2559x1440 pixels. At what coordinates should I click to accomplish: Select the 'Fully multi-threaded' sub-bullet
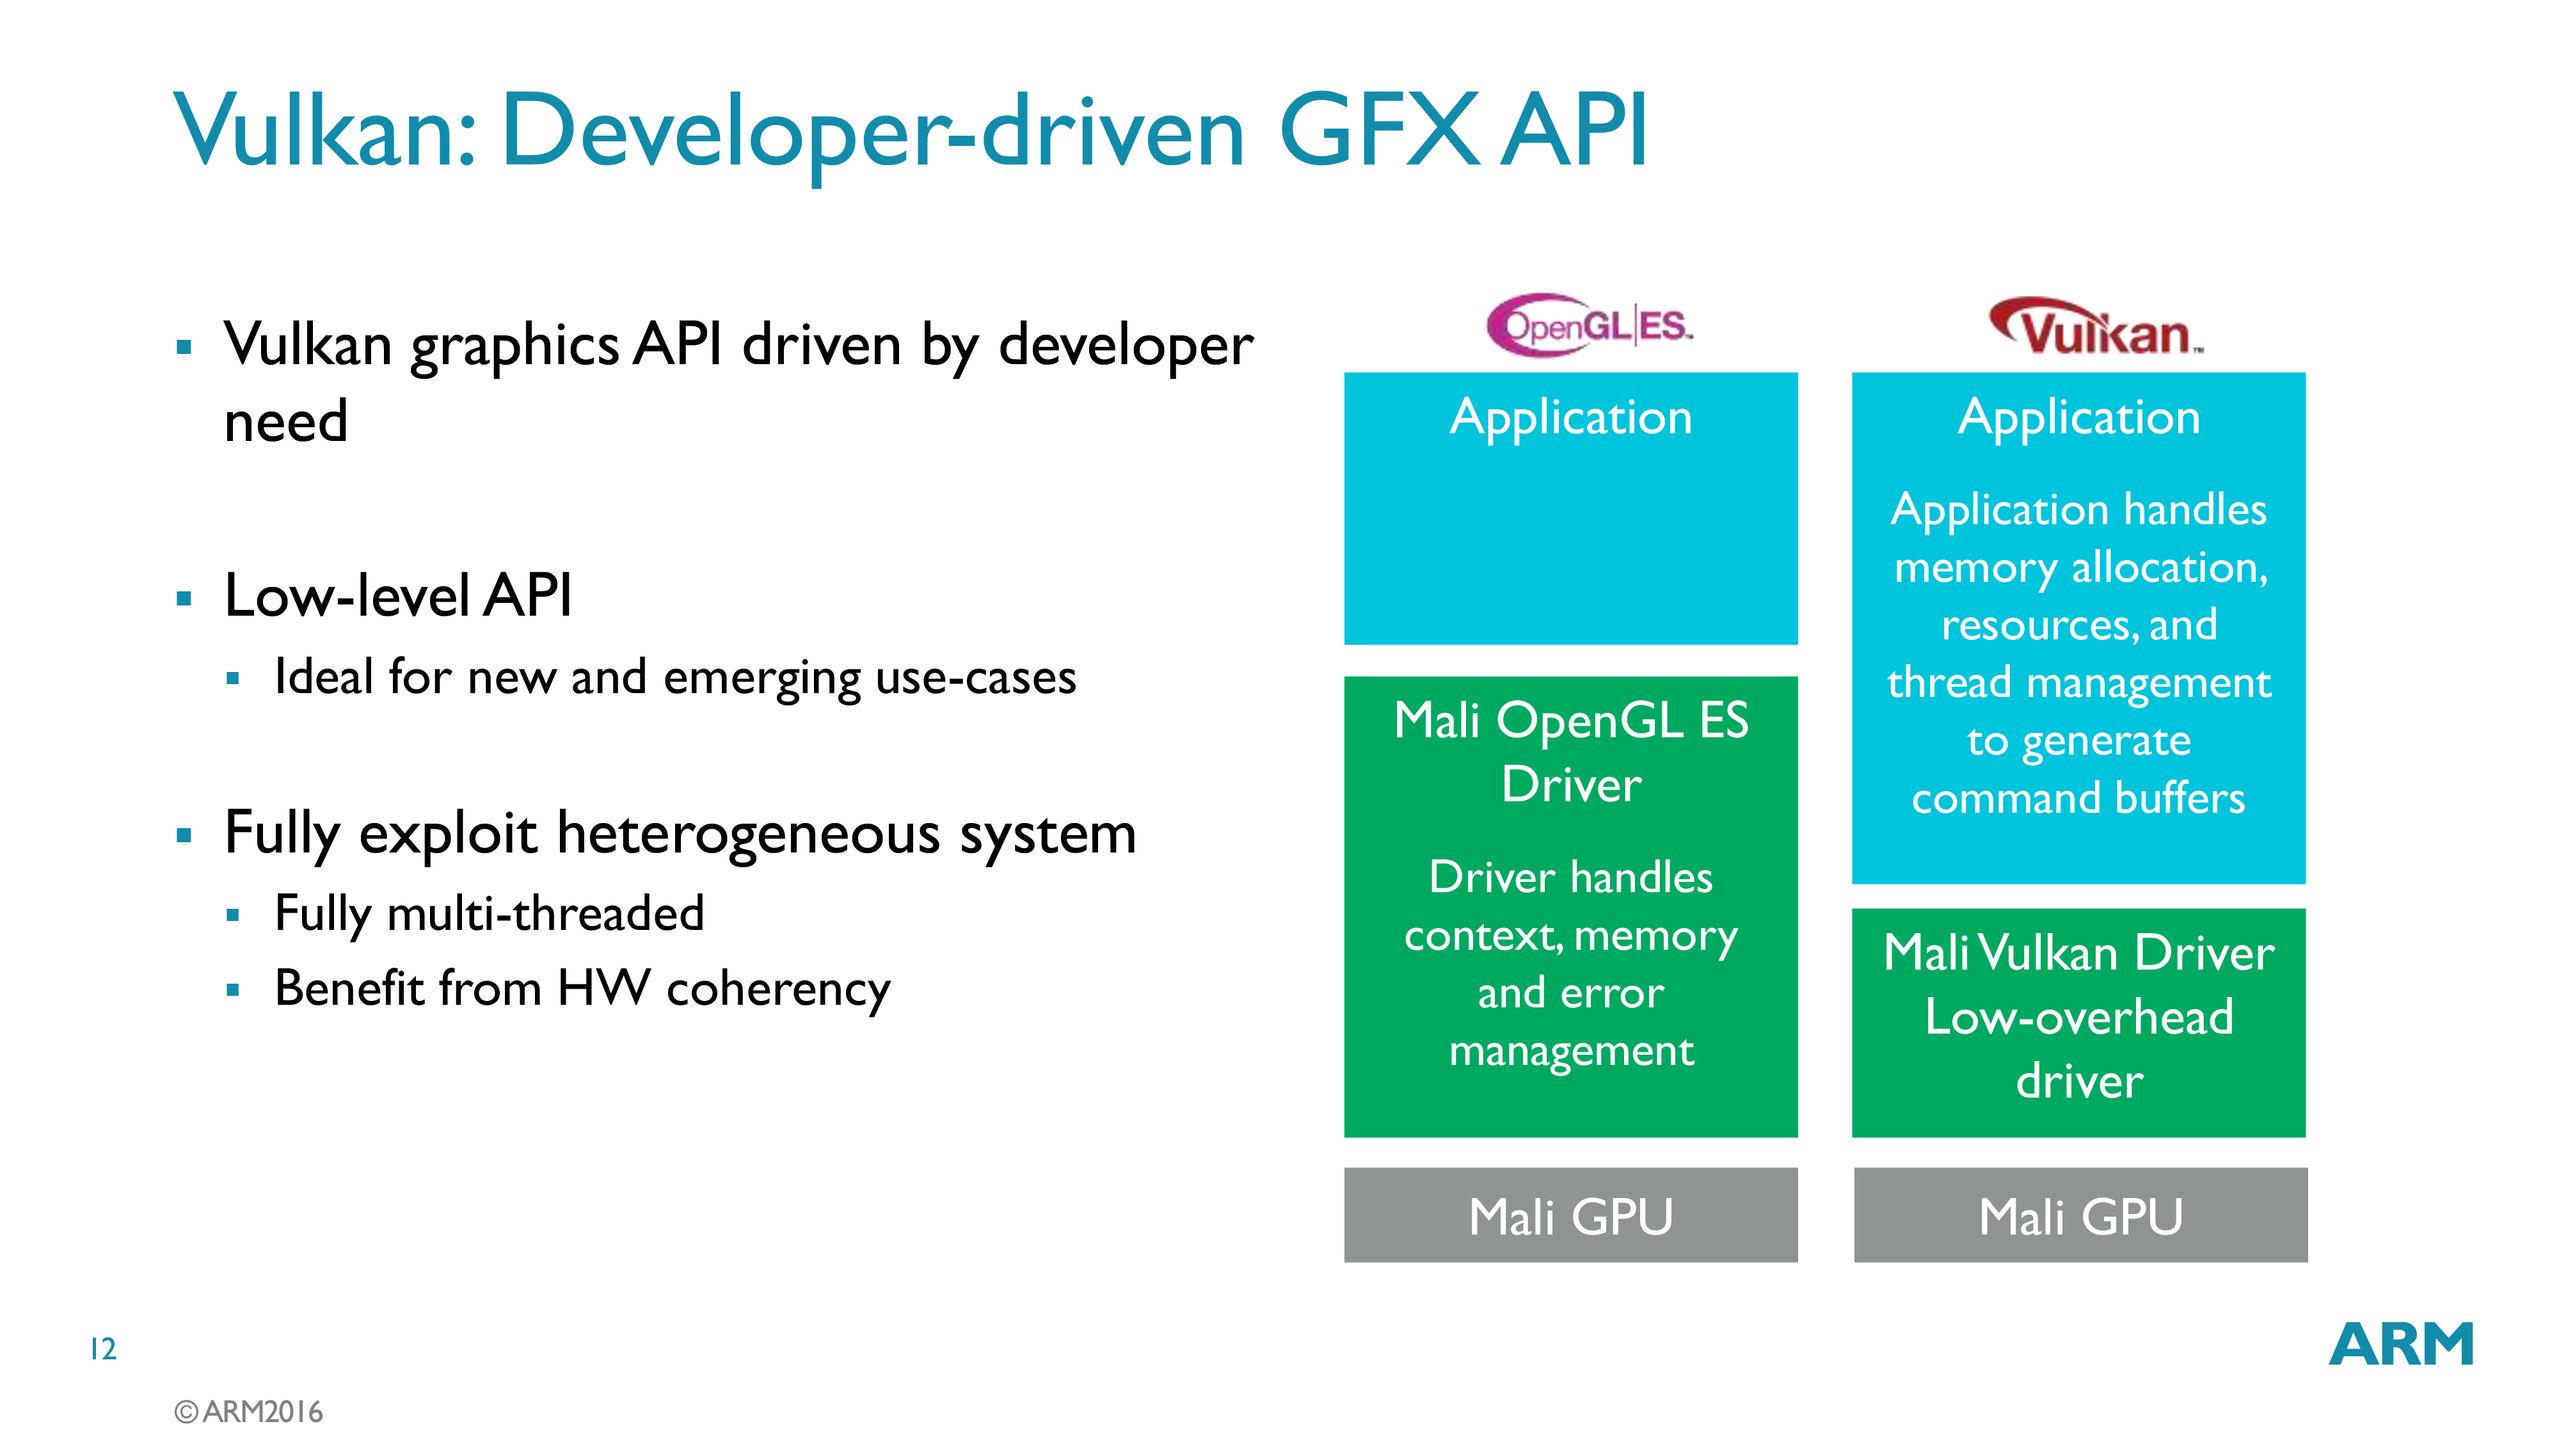point(489,914)
